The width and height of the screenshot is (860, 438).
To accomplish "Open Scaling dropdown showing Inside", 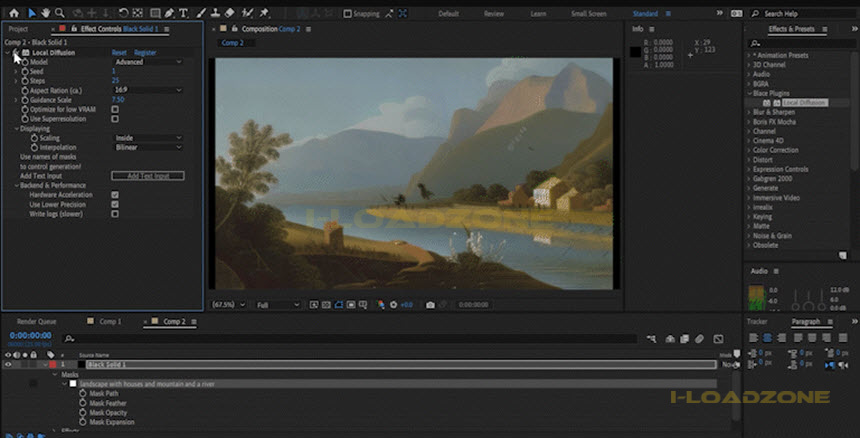I will pyautogui.click(x=148, y=138).
